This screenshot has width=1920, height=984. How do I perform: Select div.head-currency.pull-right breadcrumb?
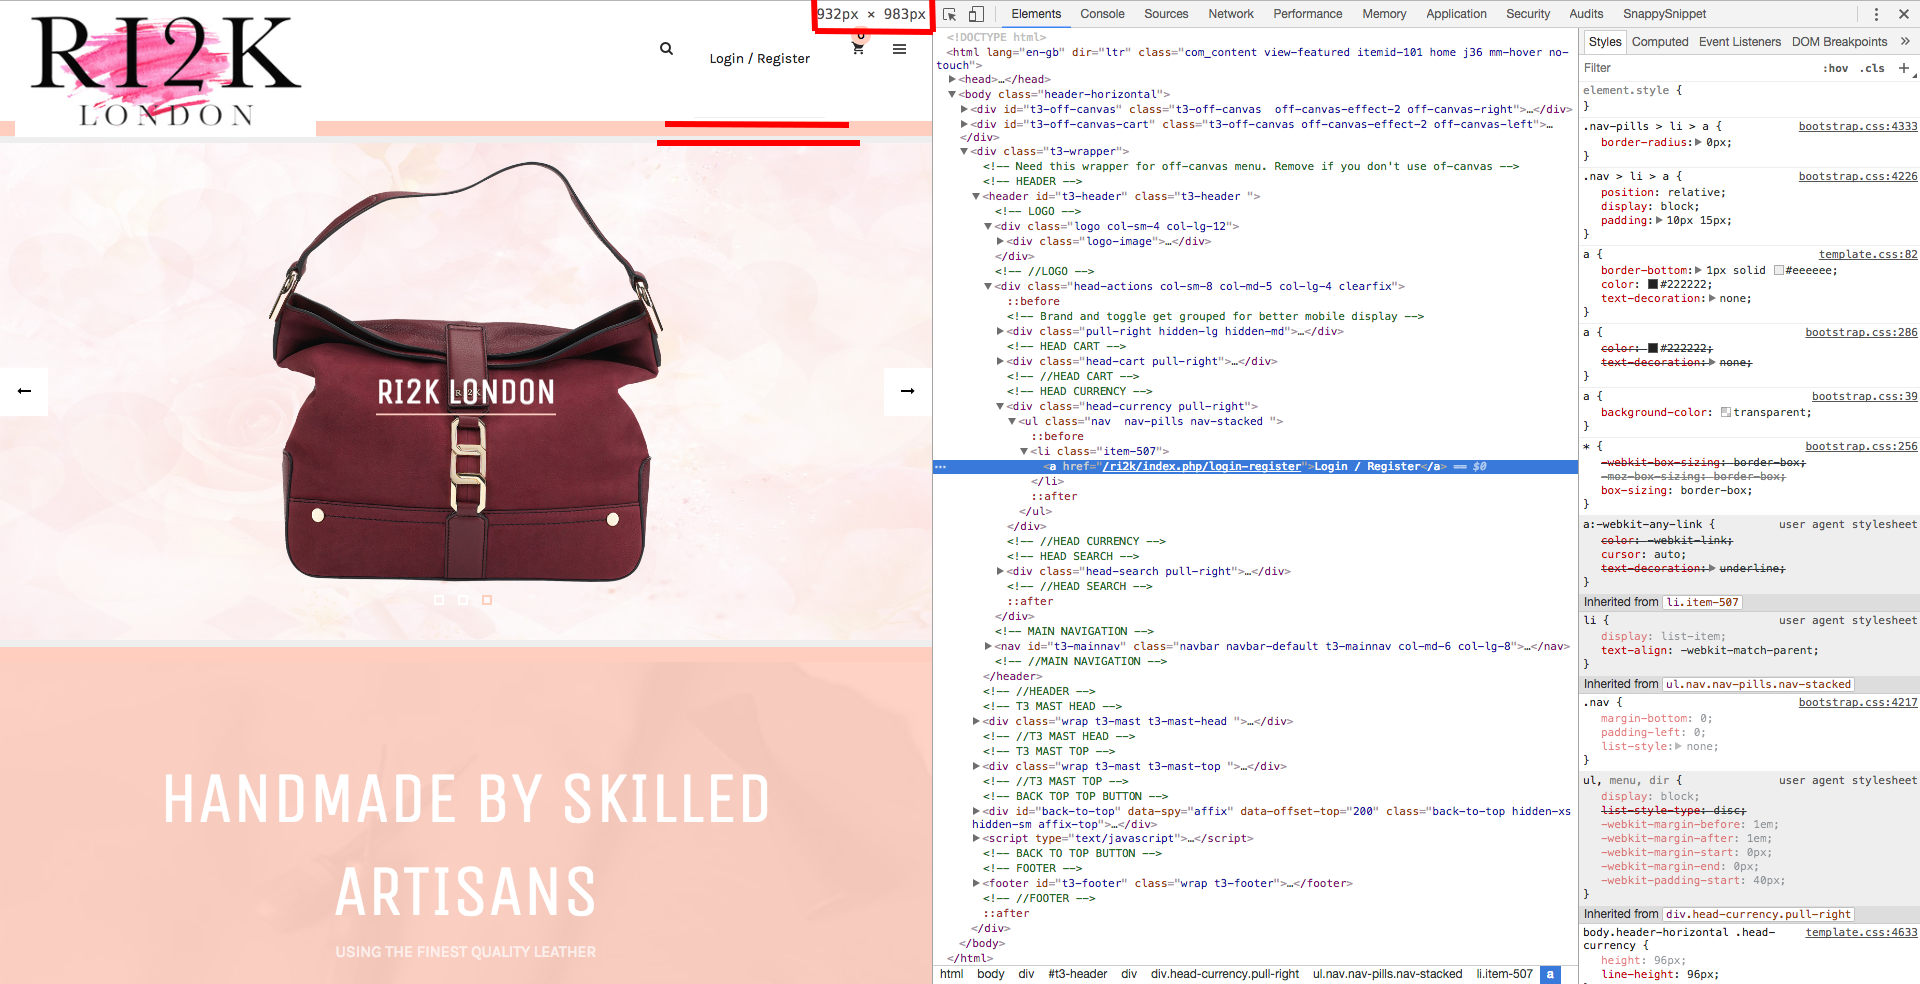1224,974
